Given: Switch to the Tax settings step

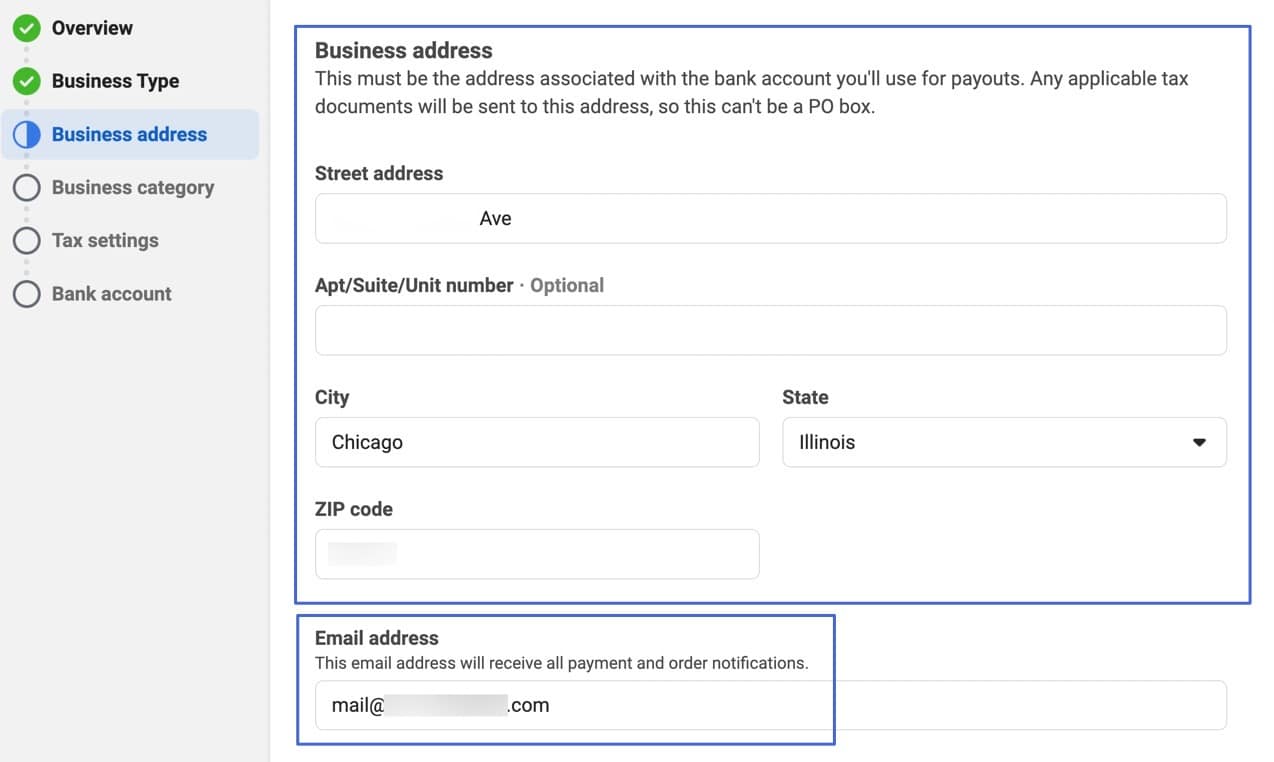Looking at the screenshot, I should coord(104,240).
